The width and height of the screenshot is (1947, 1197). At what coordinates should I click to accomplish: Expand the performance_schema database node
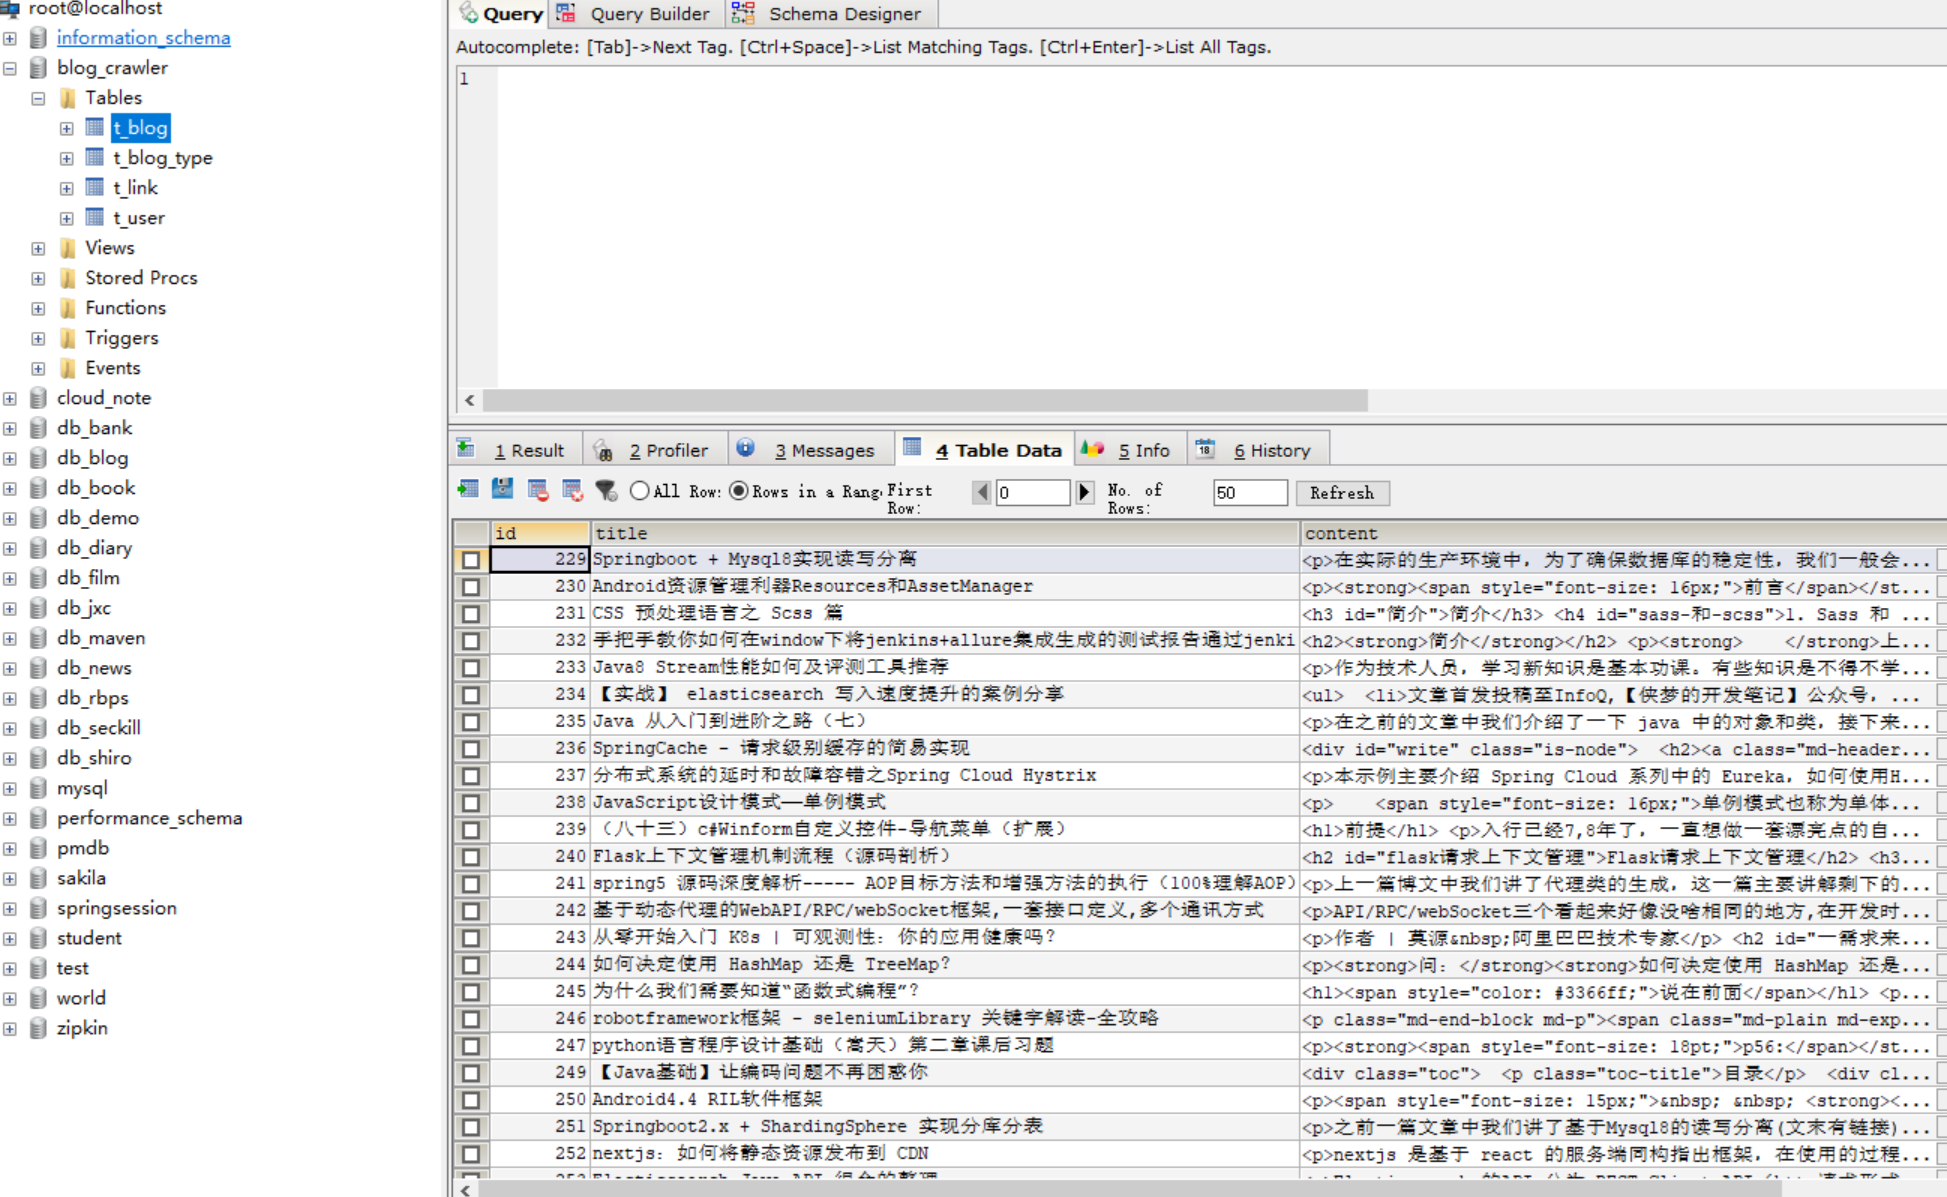point(9,818)
